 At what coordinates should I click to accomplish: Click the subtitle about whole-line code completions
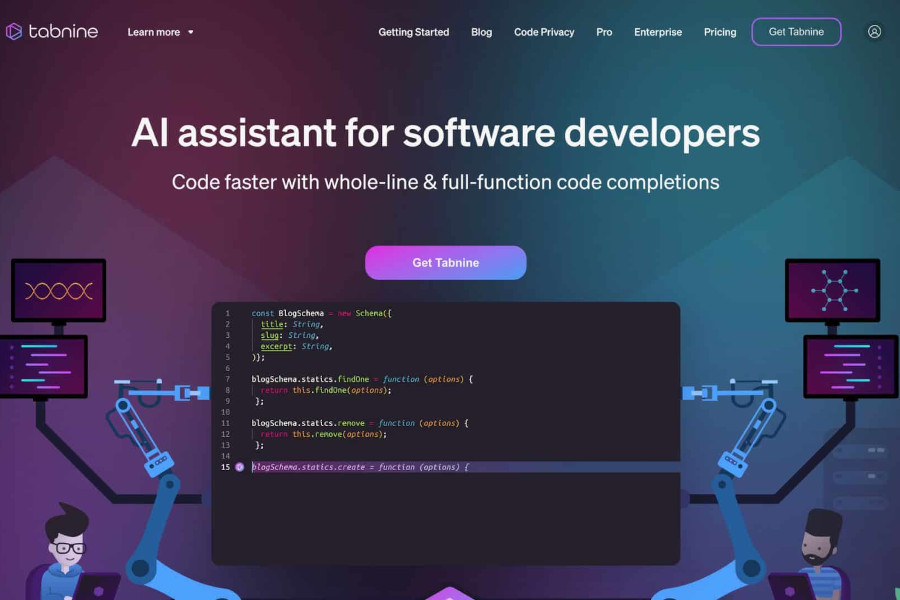(x=445, y=183)
